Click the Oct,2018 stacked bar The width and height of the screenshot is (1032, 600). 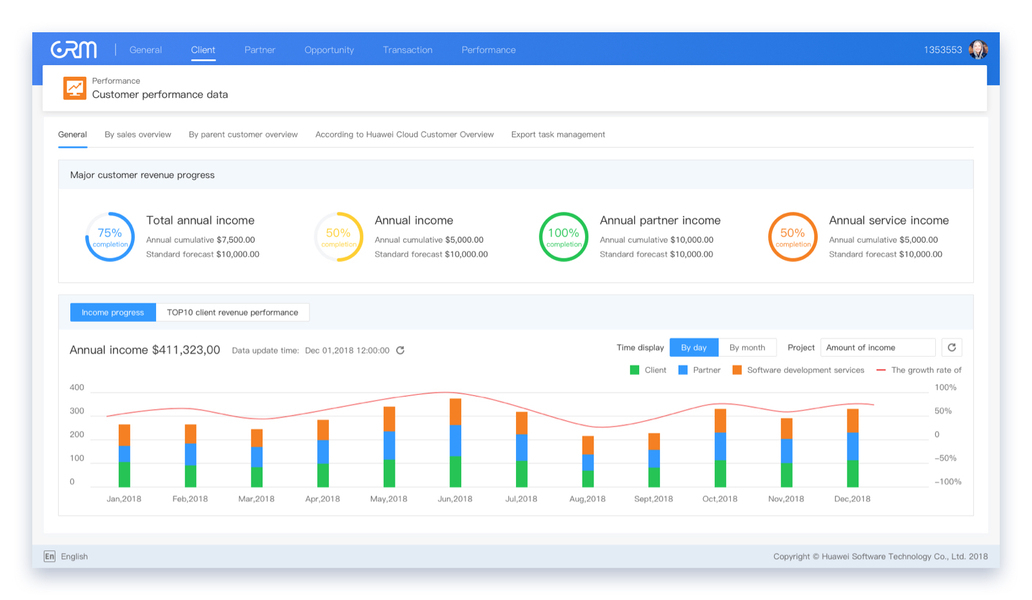(x=720, y=448)
